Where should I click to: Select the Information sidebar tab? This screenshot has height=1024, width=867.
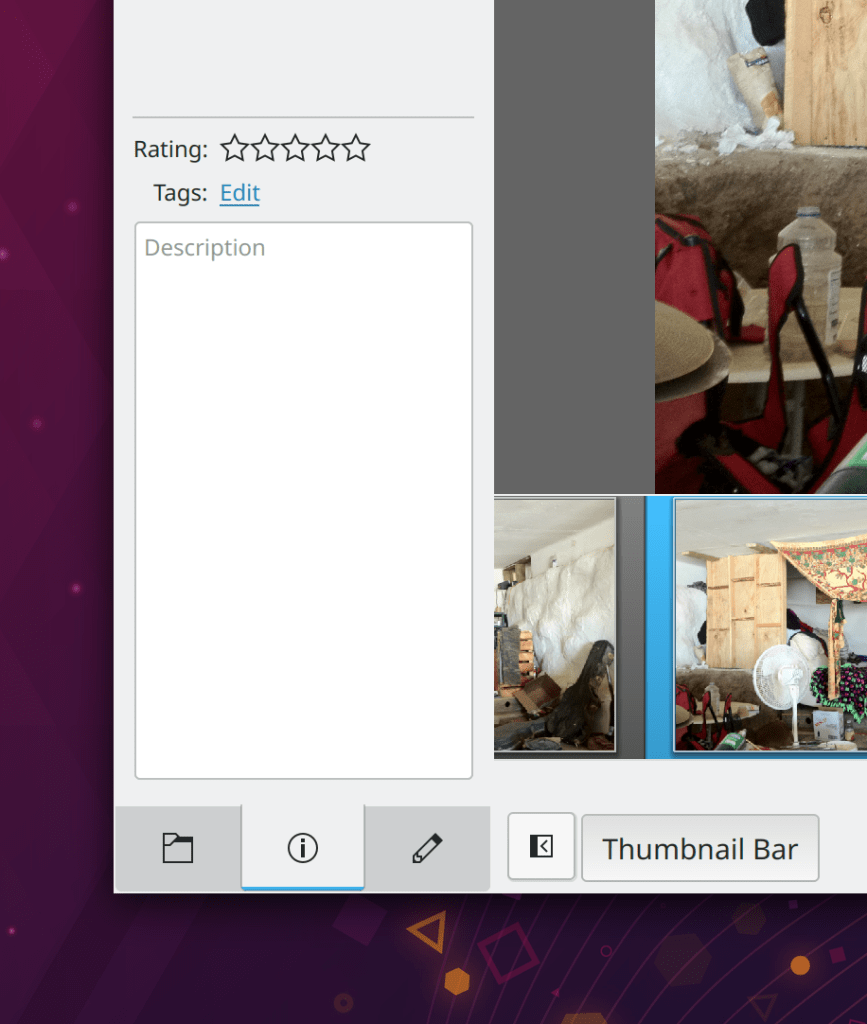302,849
